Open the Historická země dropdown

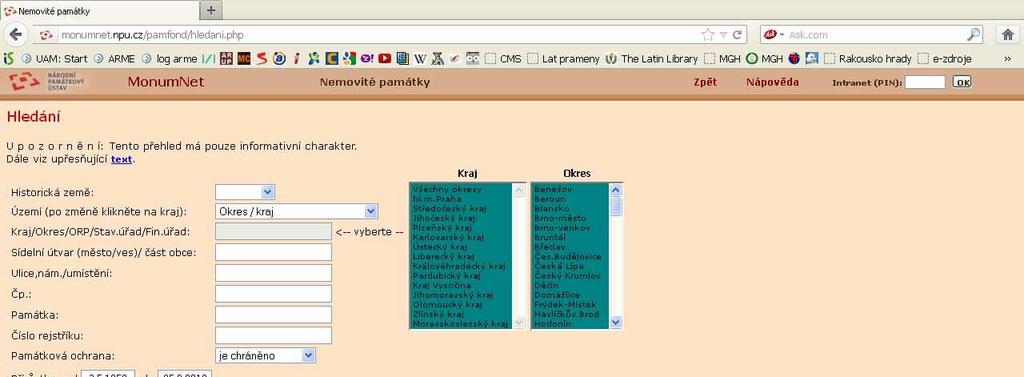point(245,192)
